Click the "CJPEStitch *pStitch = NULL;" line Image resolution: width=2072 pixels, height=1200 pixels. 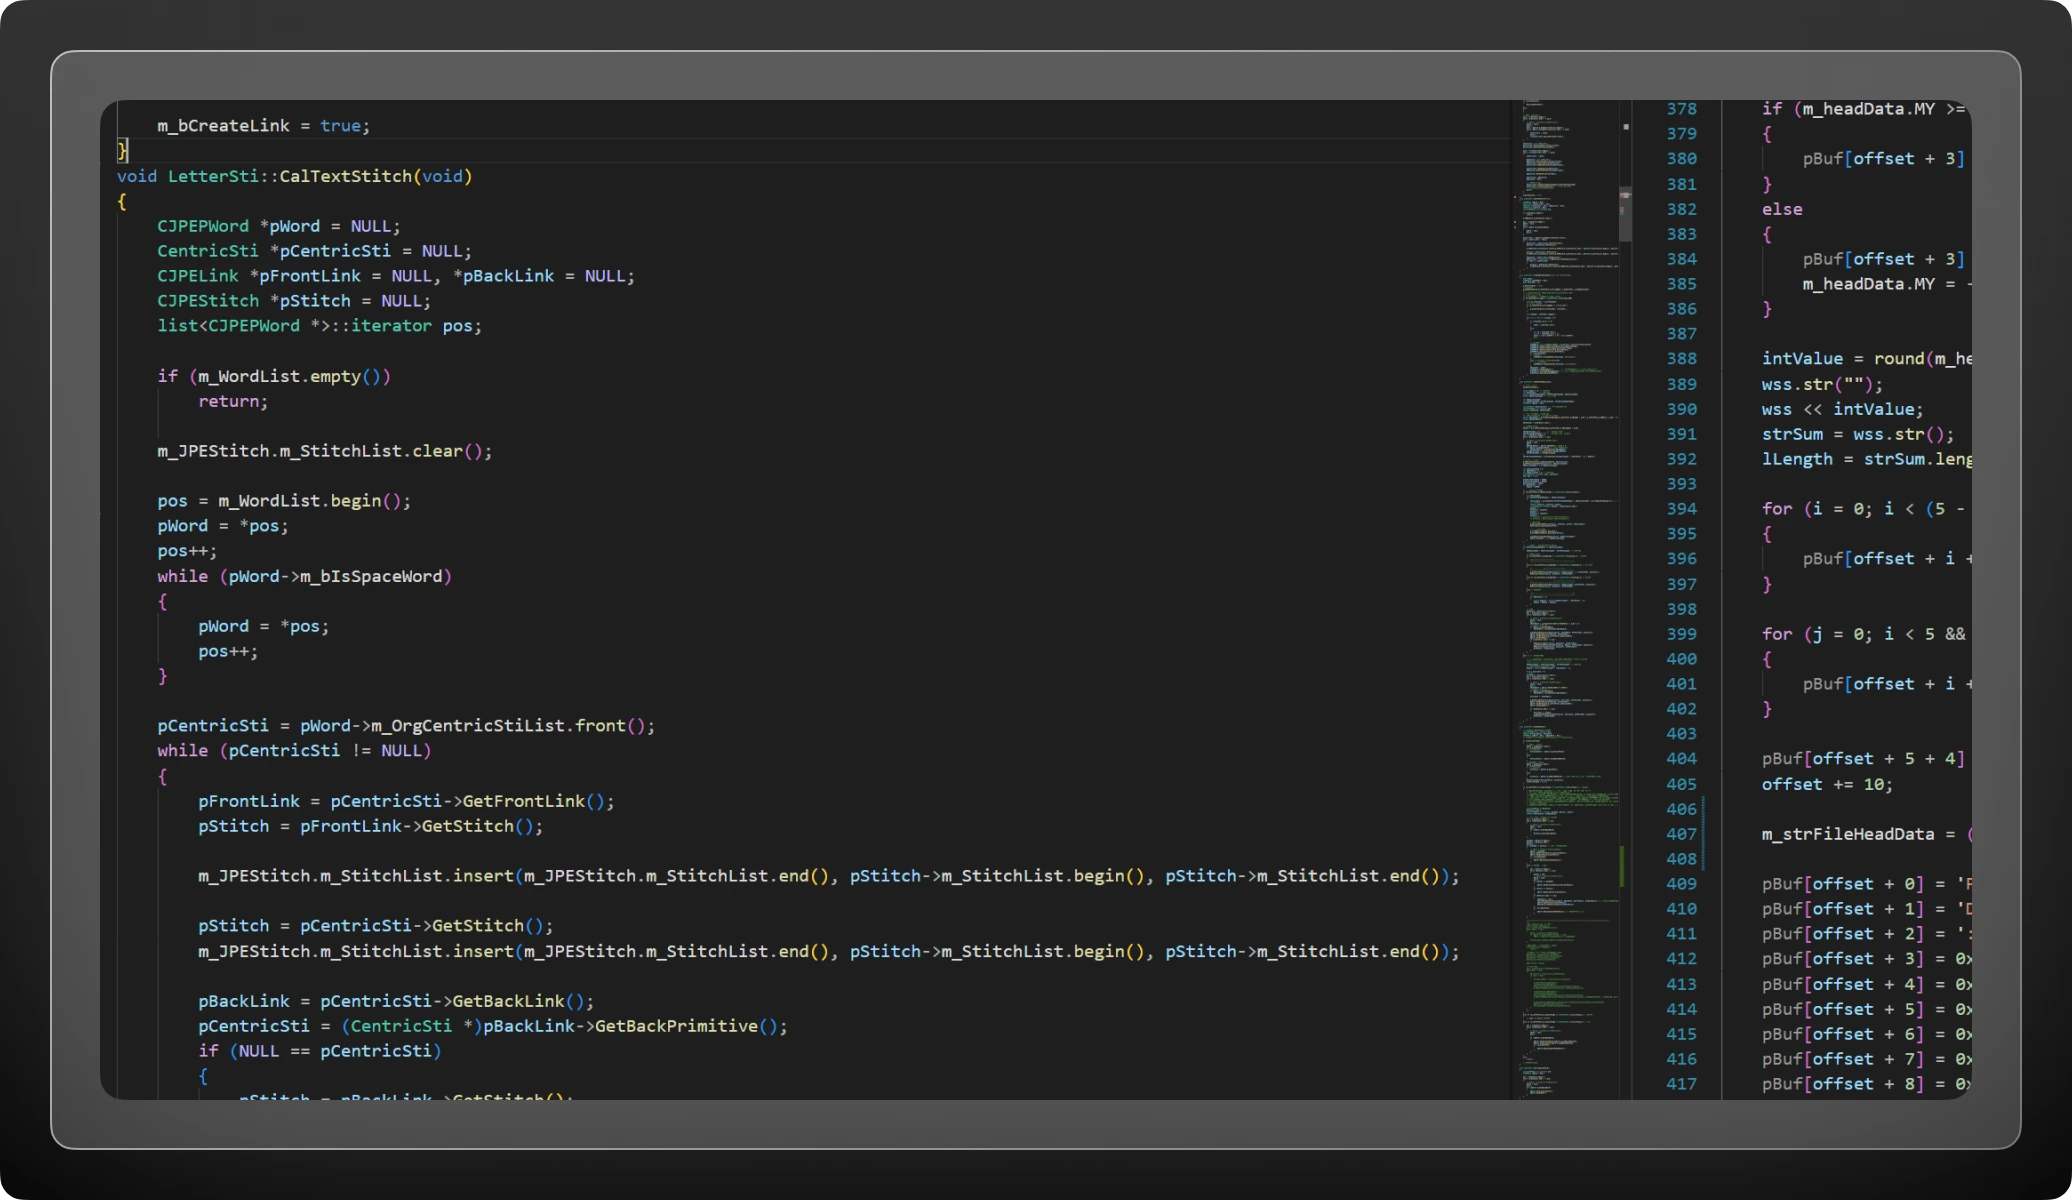pos(294,301)
